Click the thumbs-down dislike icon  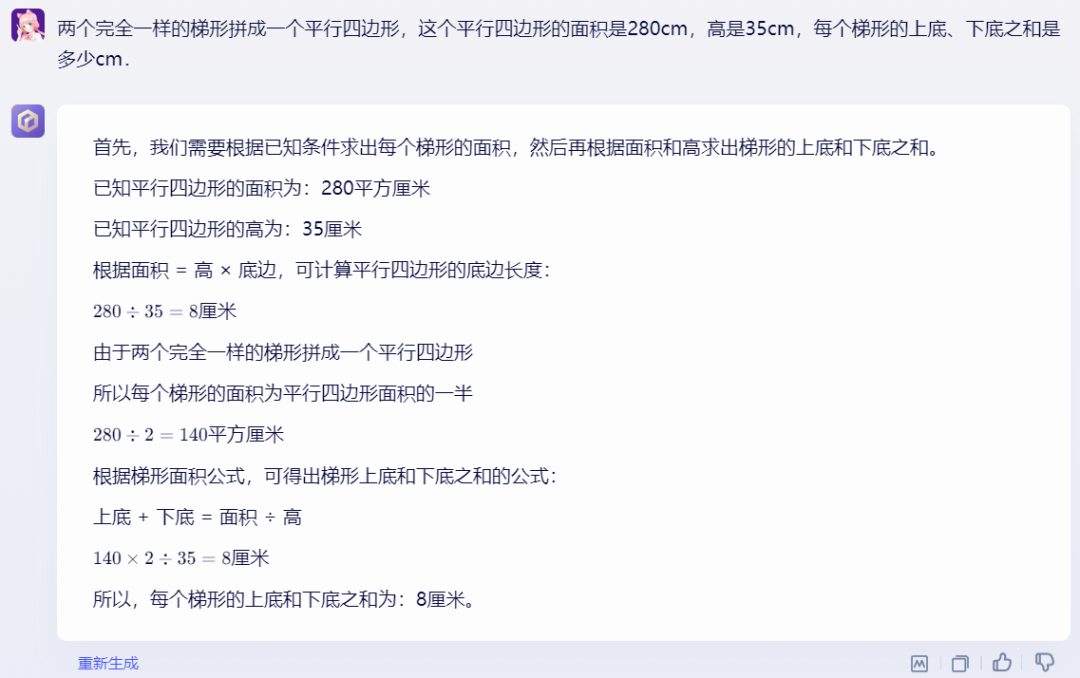(1044, 663)
